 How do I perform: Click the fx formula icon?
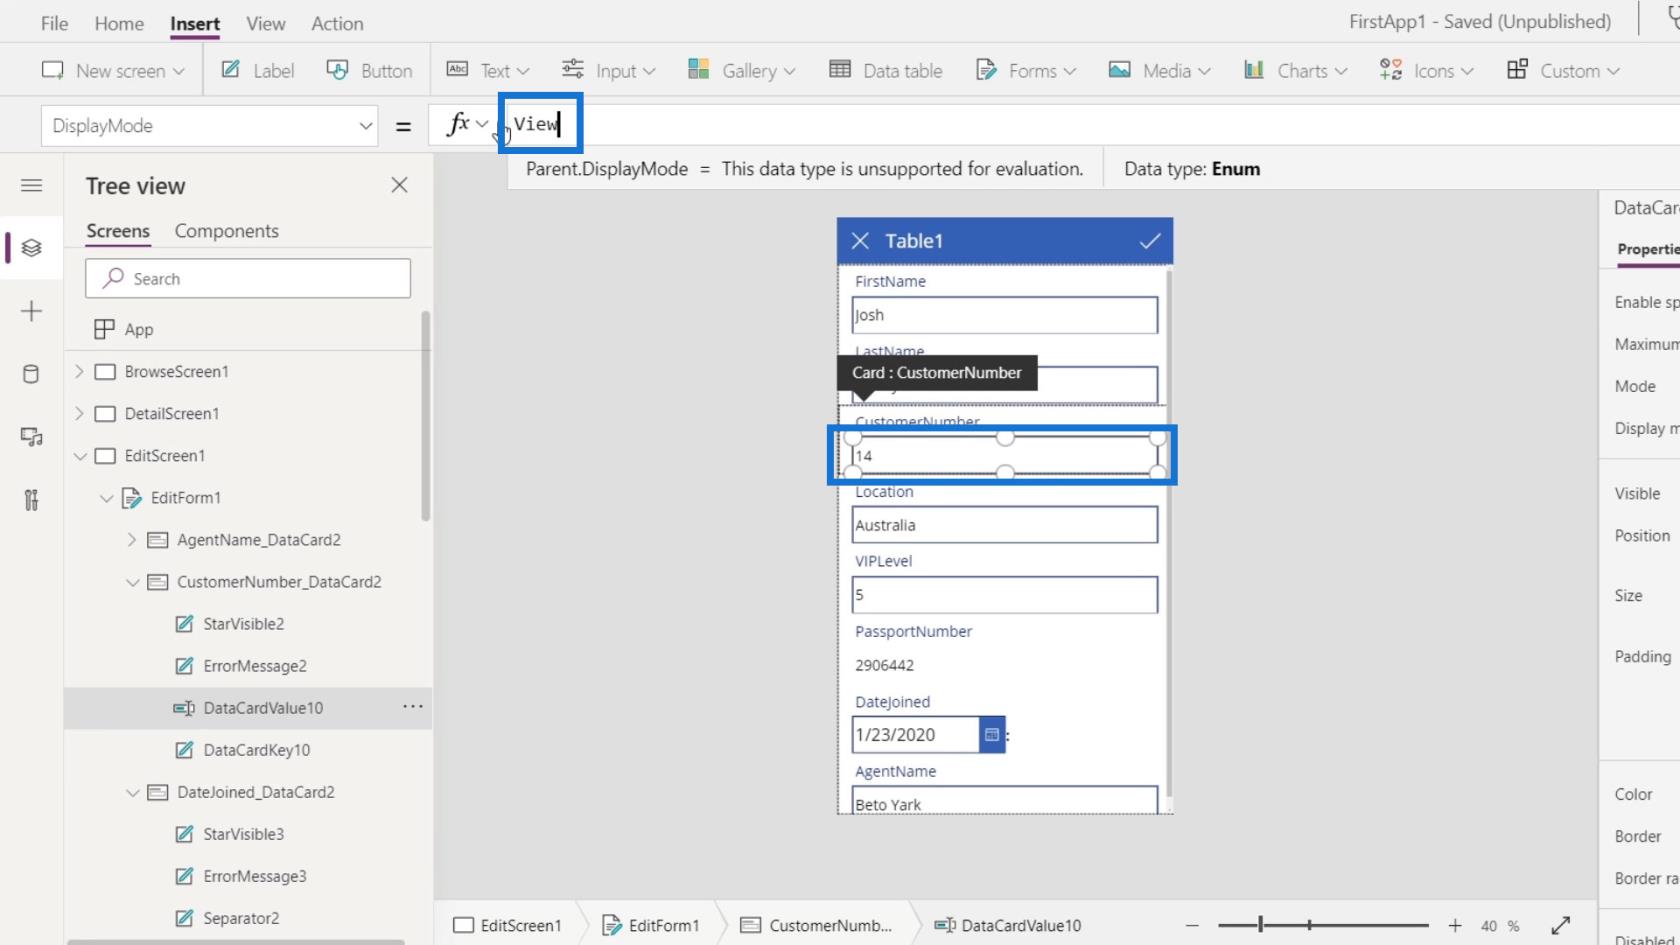pyautogui.click(x=458, y=124)
